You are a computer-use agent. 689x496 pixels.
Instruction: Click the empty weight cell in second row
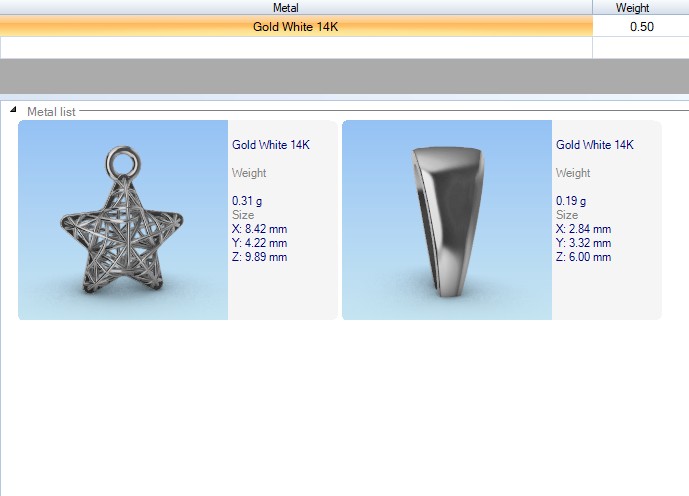click(x=640, y=47)
